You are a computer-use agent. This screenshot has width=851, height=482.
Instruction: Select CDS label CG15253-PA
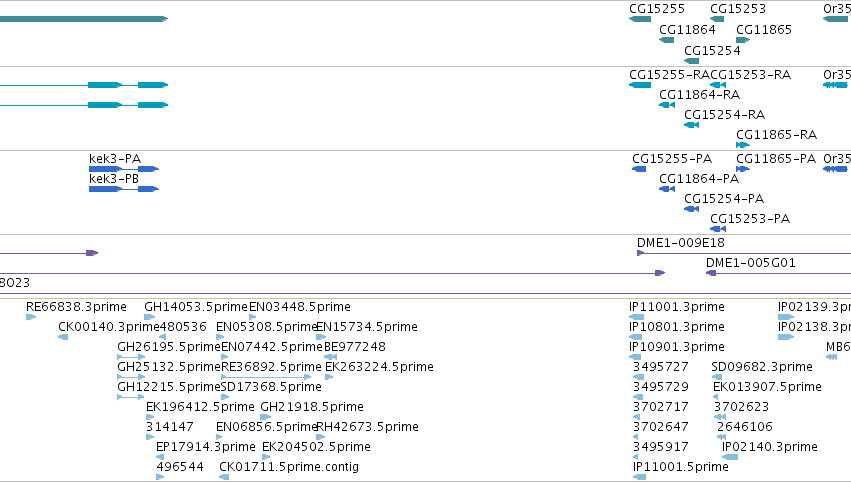point(750,219)
